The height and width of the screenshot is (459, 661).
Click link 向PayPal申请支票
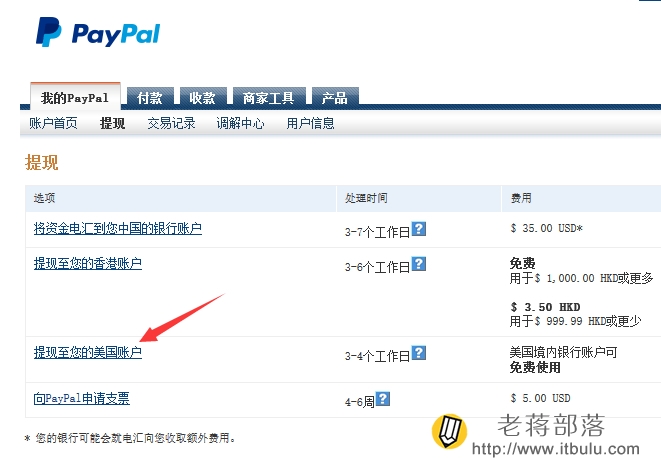81,398
